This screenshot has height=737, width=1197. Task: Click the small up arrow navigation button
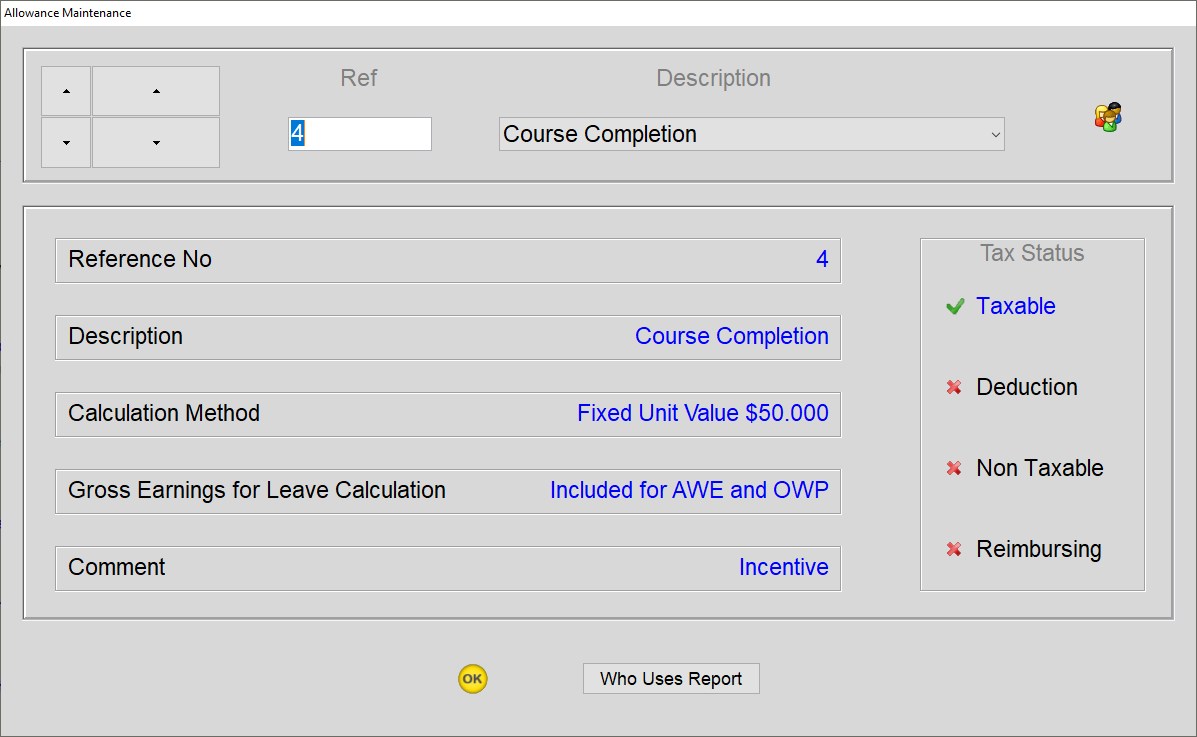coord(66,91)
